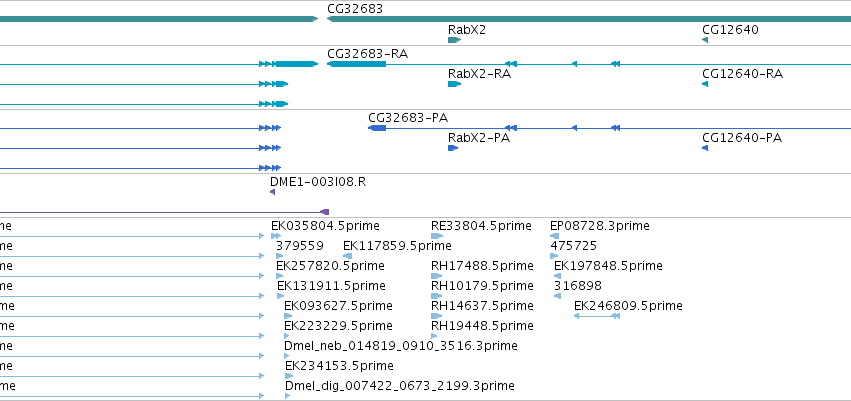This screenshot has width=851, height=401.
Task: Click the CG32683-RA label
Action: click(367, 54)
